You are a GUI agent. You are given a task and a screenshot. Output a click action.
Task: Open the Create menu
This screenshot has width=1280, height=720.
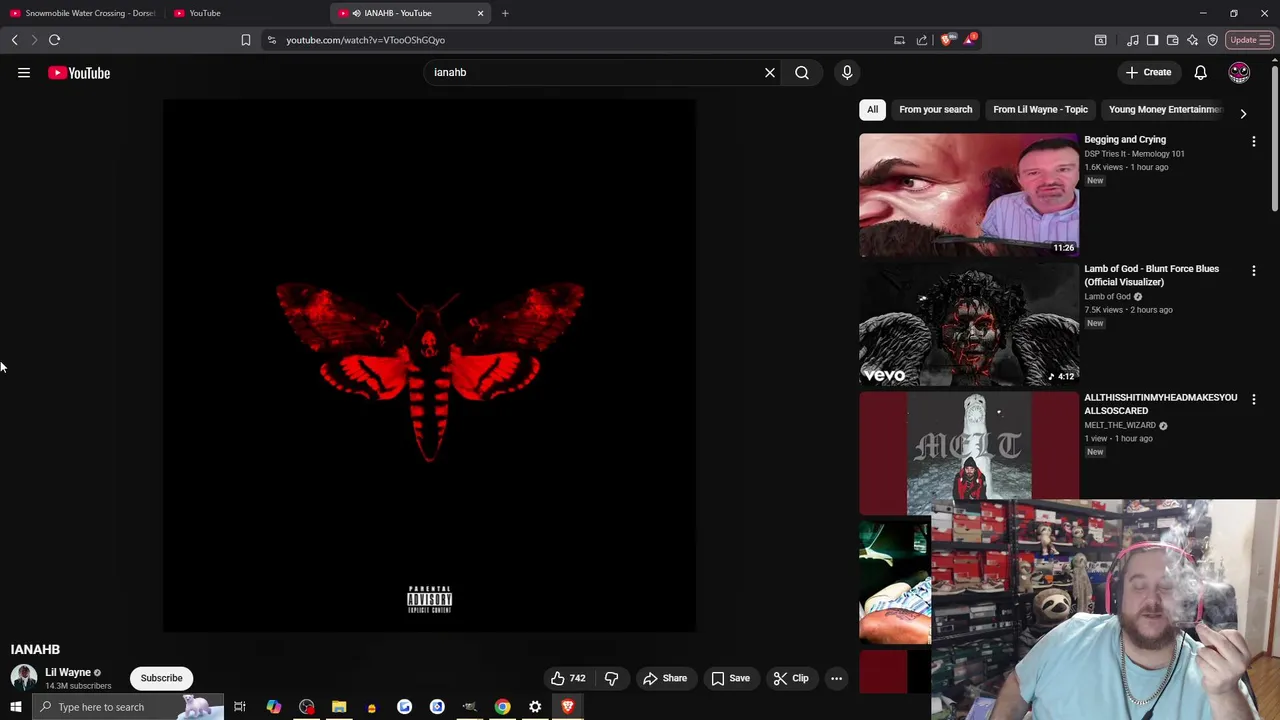click(1148, 72)
